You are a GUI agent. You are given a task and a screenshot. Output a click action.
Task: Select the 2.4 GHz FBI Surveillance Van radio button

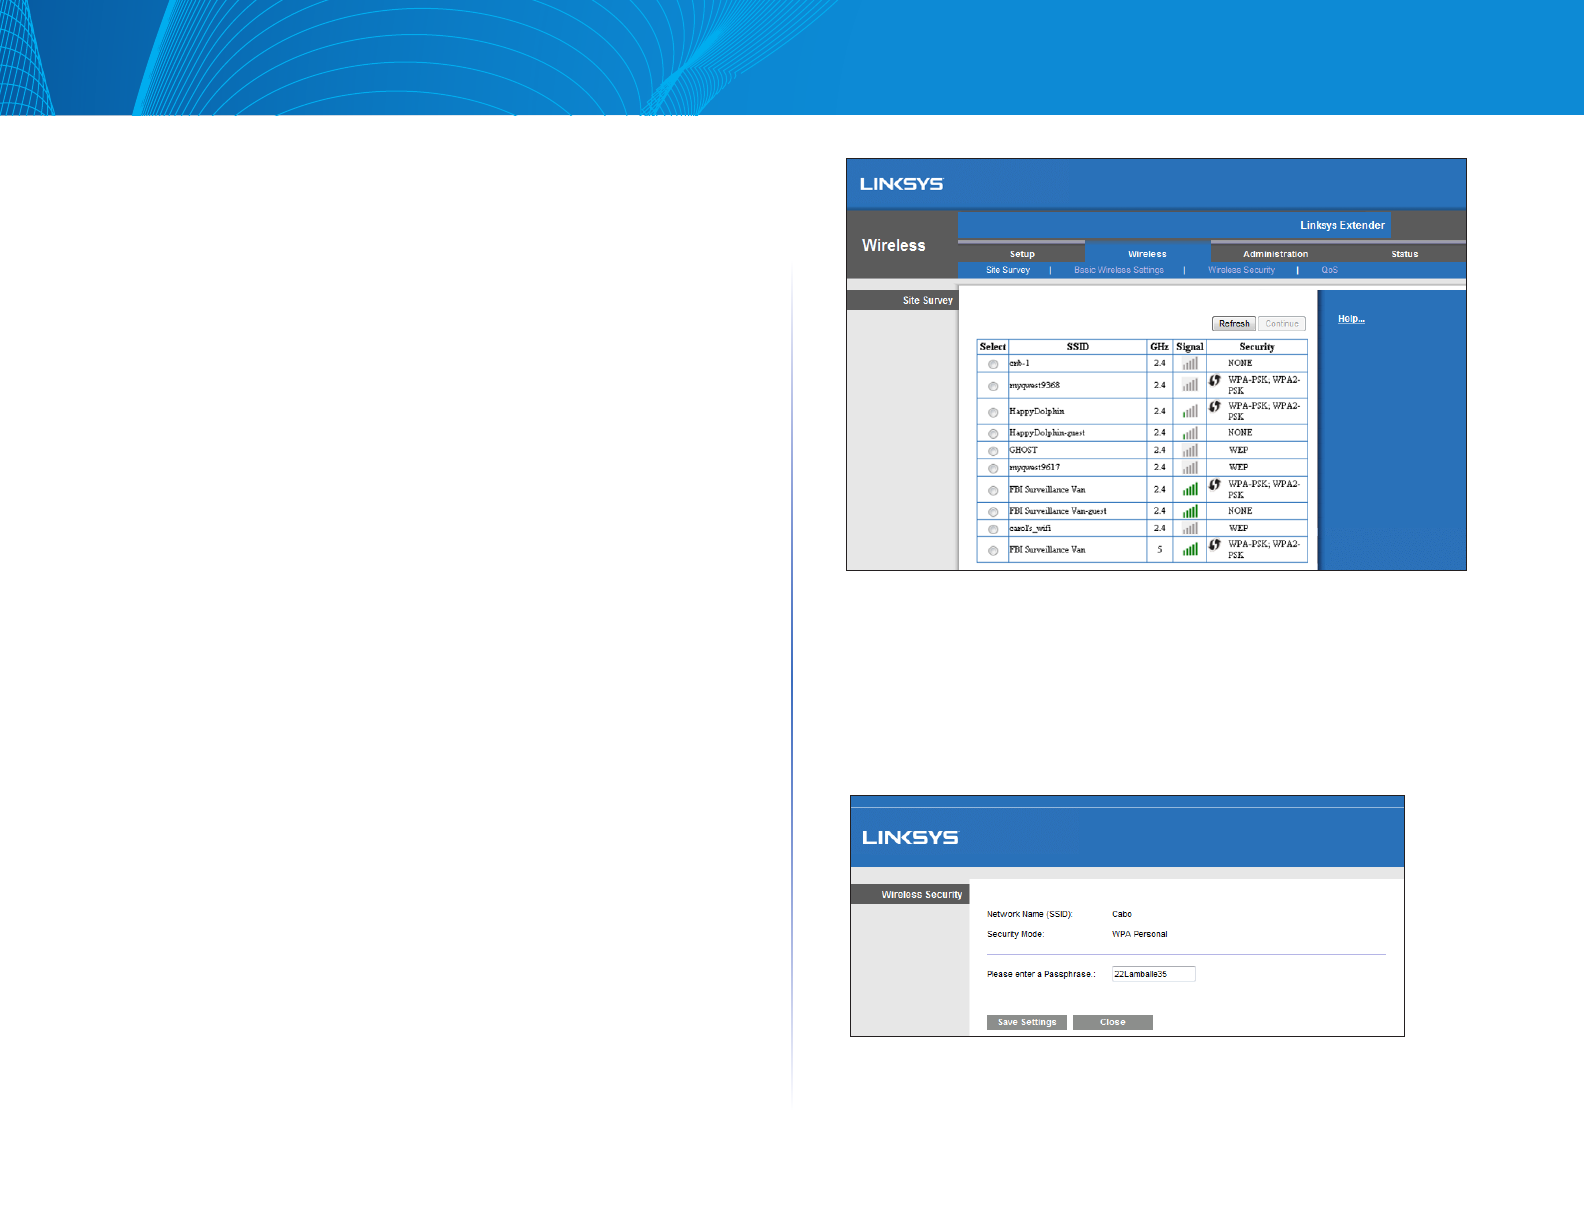[x=993, y=490]
